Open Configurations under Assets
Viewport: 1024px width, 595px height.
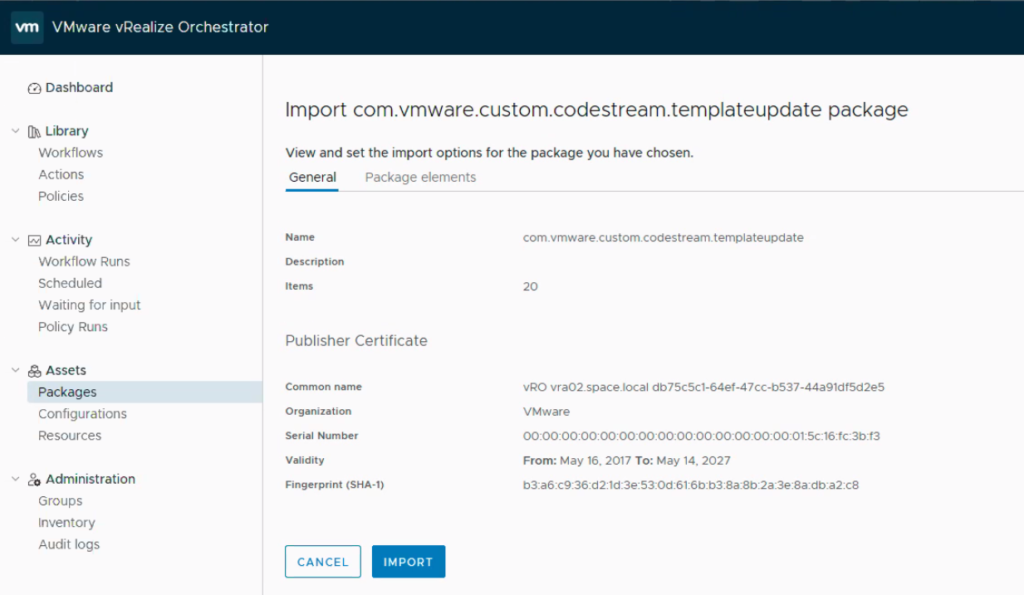[x=82, y=413]
